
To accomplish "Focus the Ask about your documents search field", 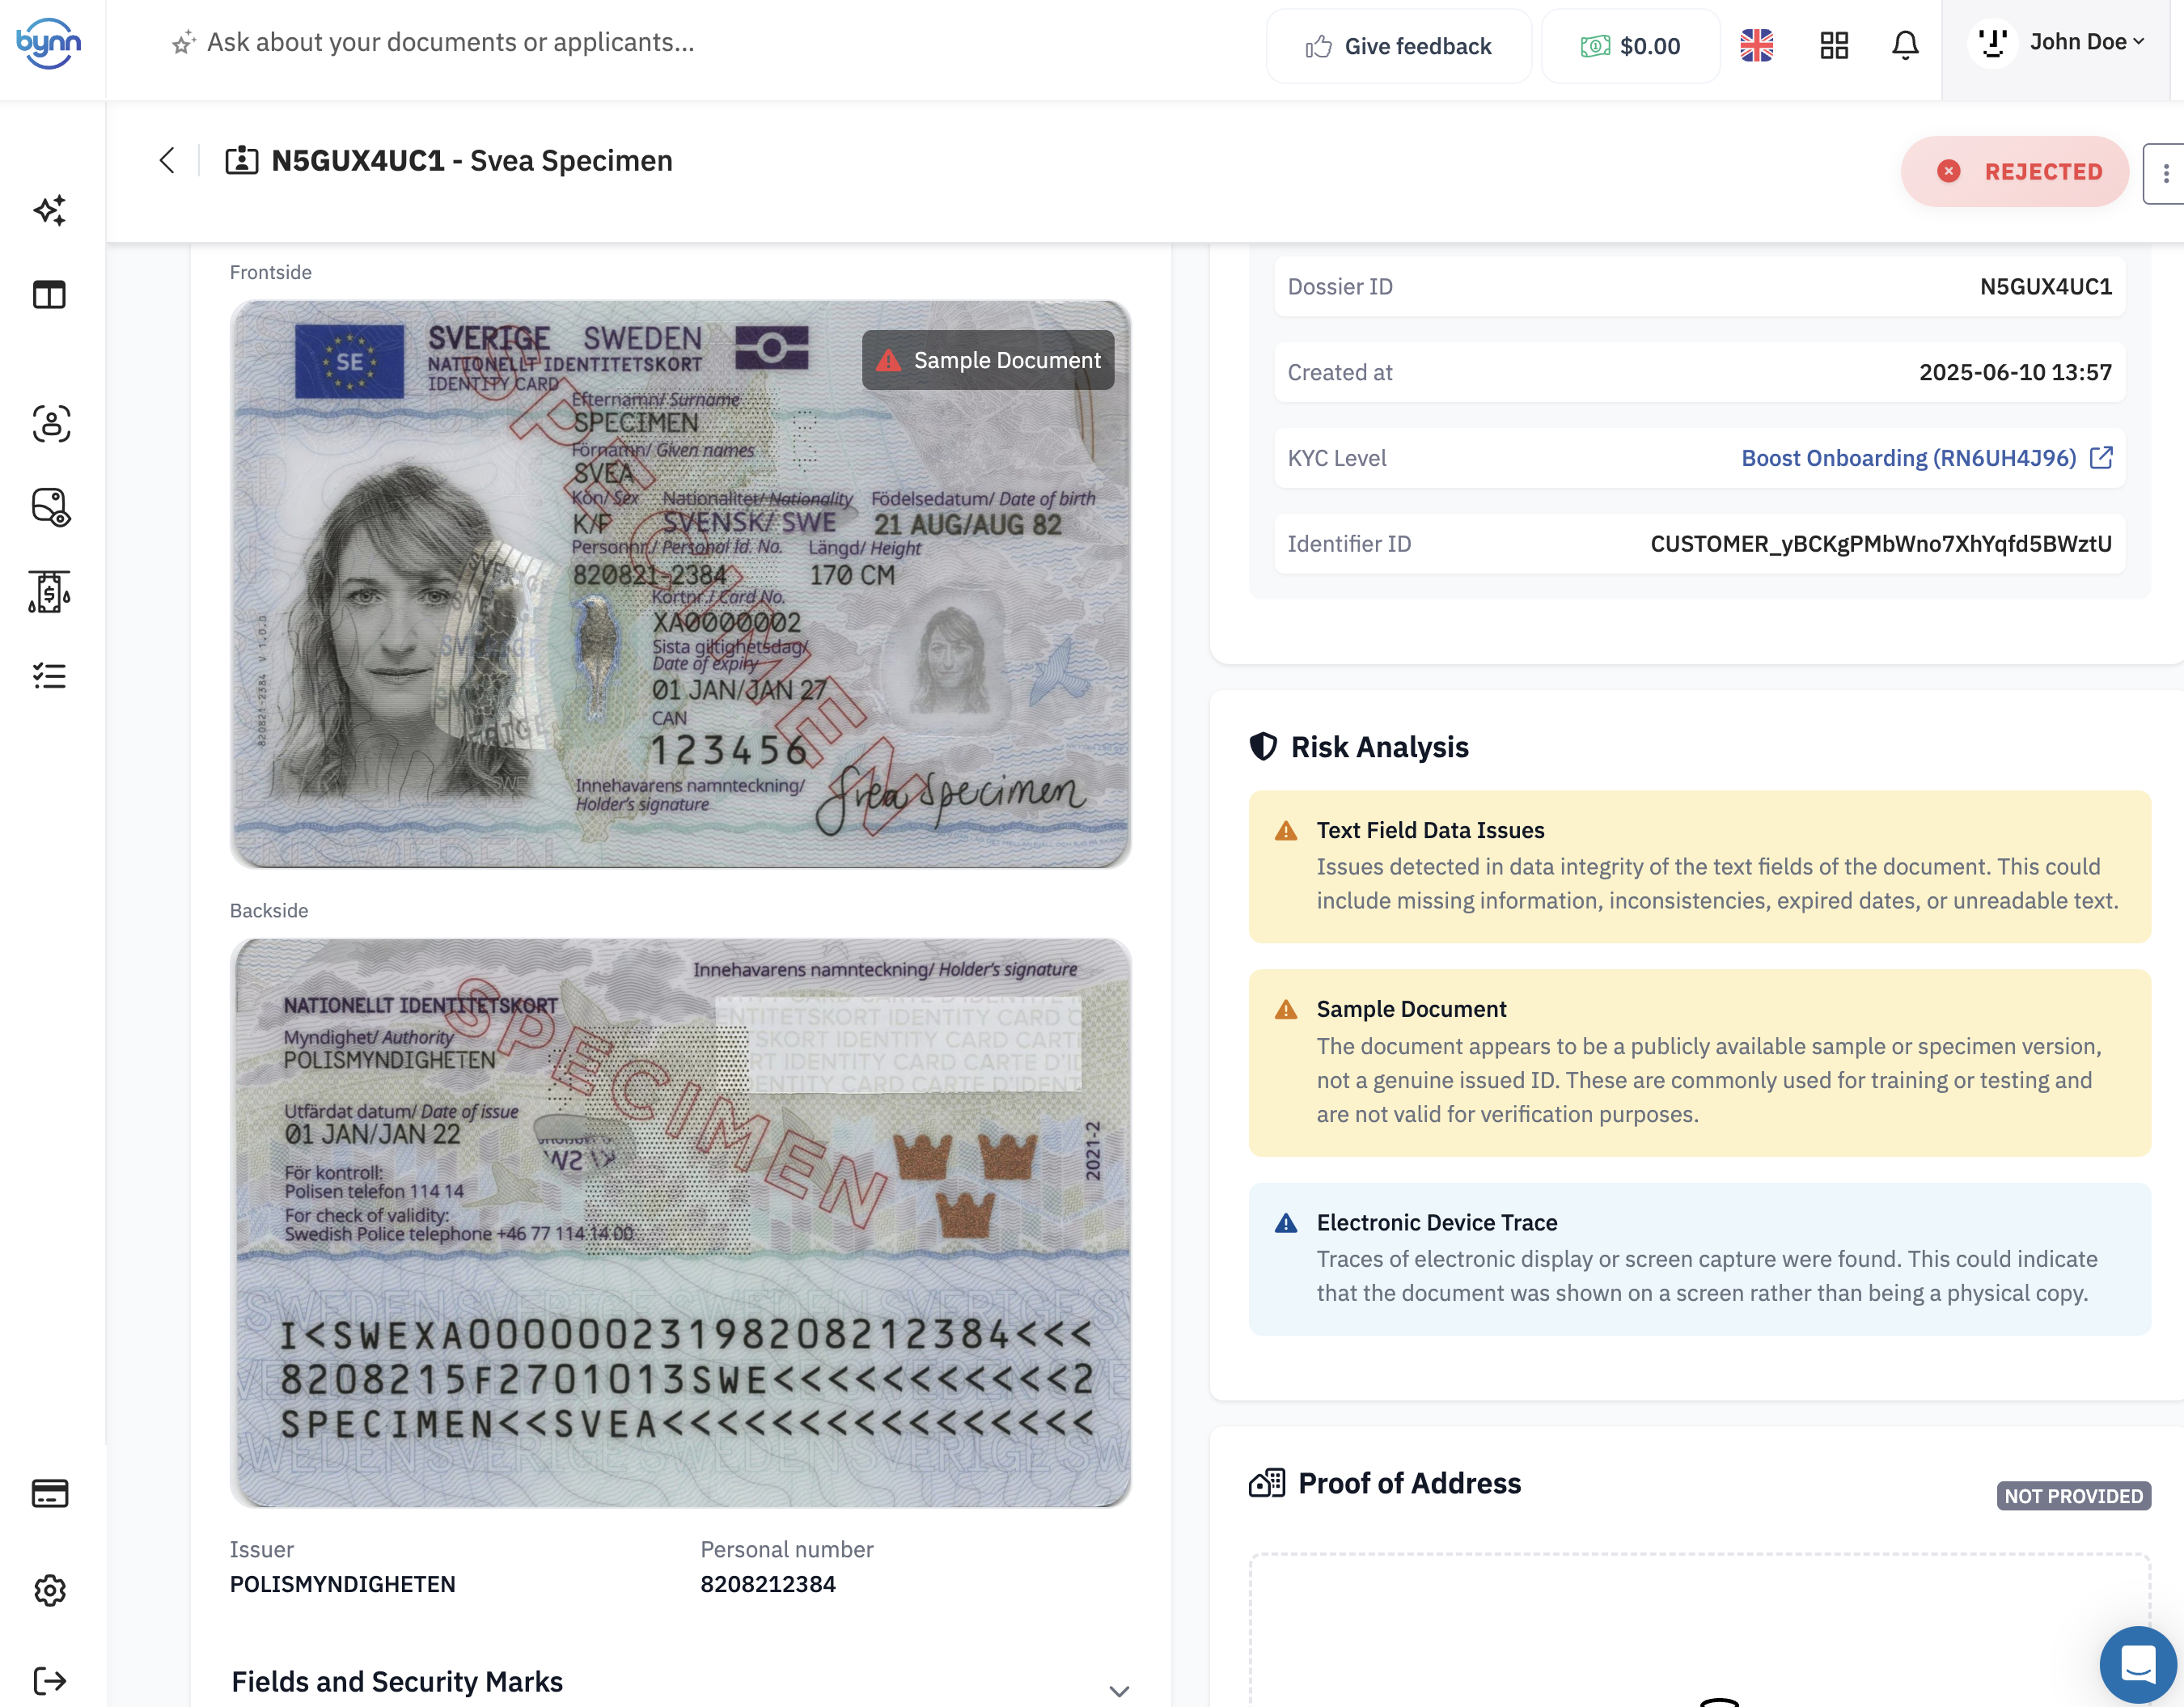I will point(450,43).
